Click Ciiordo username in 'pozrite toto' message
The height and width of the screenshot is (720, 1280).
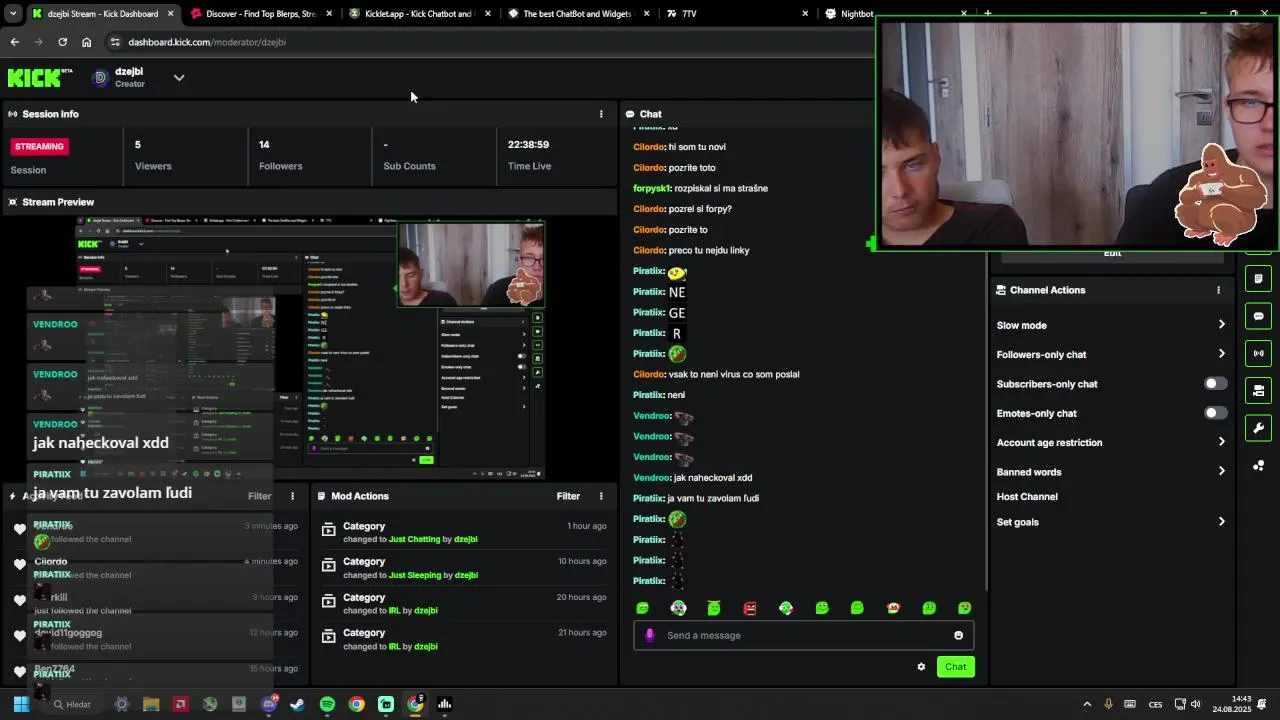pyautogui.click(x=649, y=168)
